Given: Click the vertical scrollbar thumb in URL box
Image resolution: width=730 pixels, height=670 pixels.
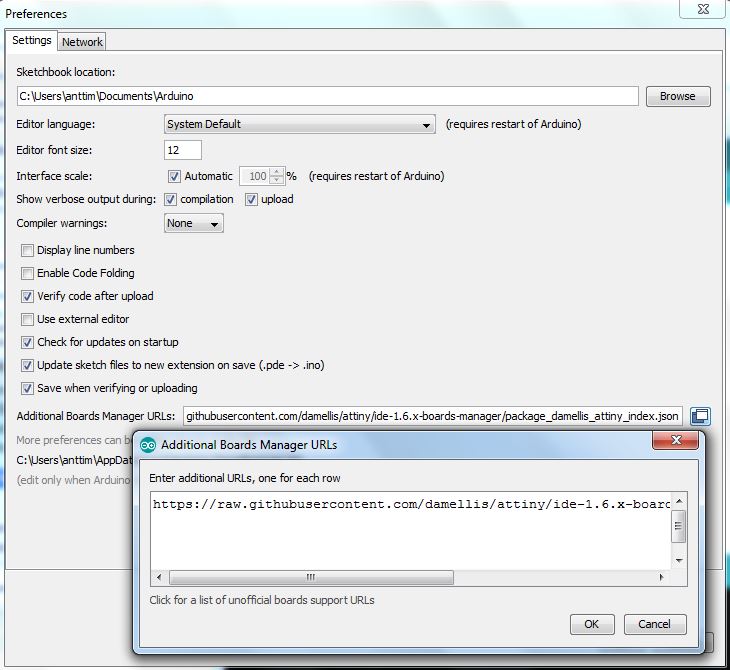Looking at the screenshot, I should (x=678, y=526).
